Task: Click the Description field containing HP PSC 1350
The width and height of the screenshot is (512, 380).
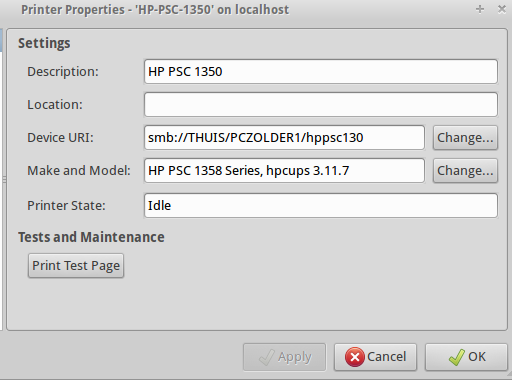Action: click(321, 71)
